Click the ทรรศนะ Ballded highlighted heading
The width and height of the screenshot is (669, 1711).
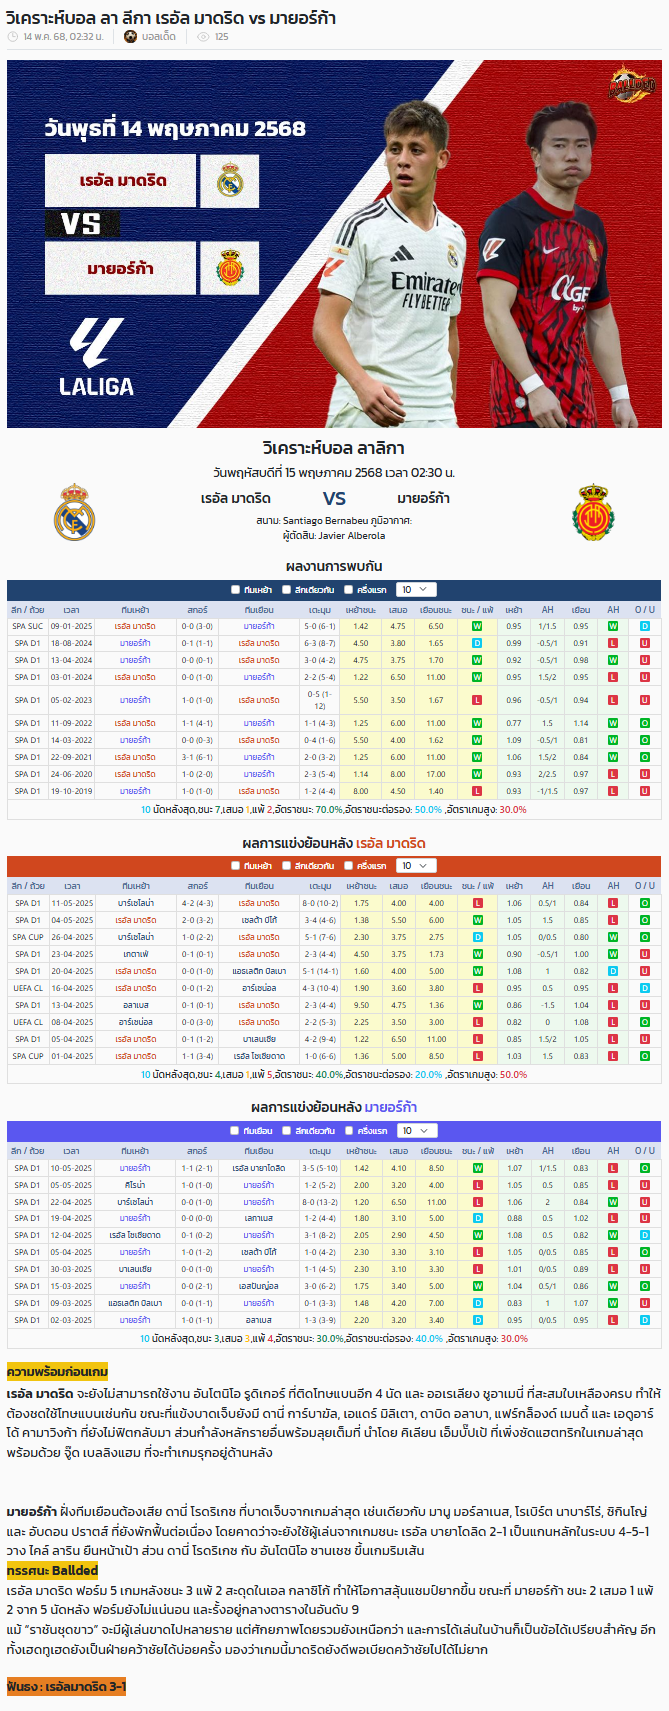52,1570
